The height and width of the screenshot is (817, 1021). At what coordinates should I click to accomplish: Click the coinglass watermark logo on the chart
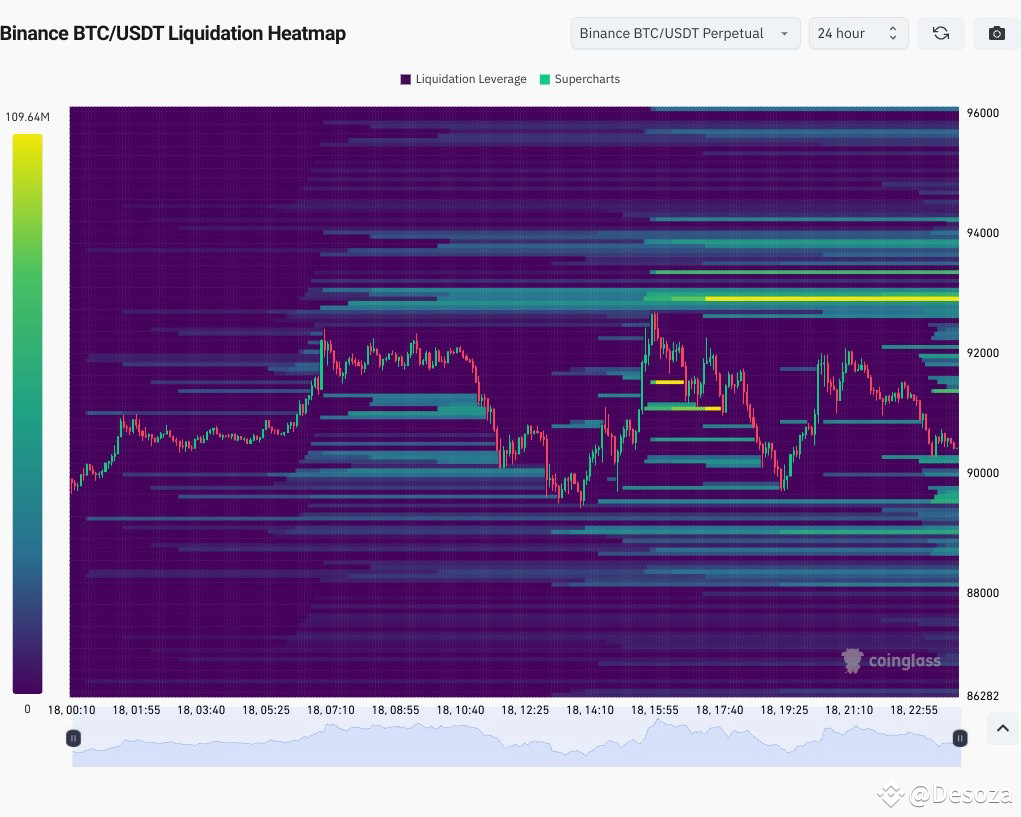[891, 660]
